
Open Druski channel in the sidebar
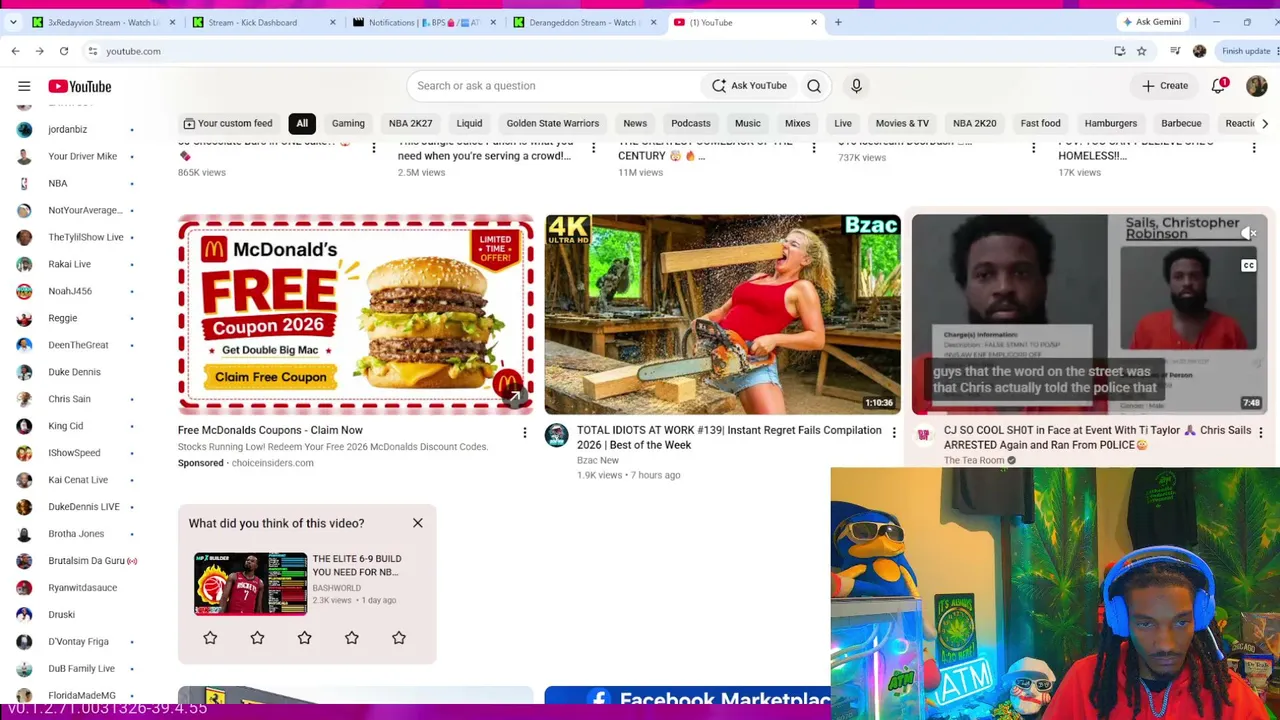(x=62, y=615)
